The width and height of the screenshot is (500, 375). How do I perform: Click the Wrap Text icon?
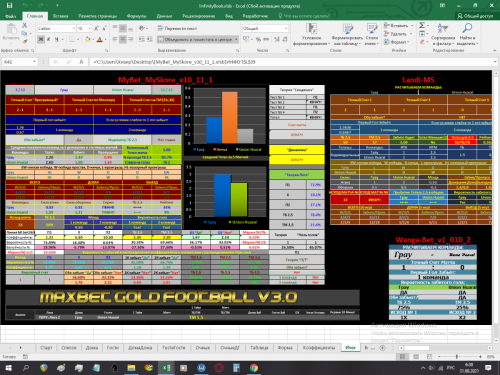click(160, 29)
